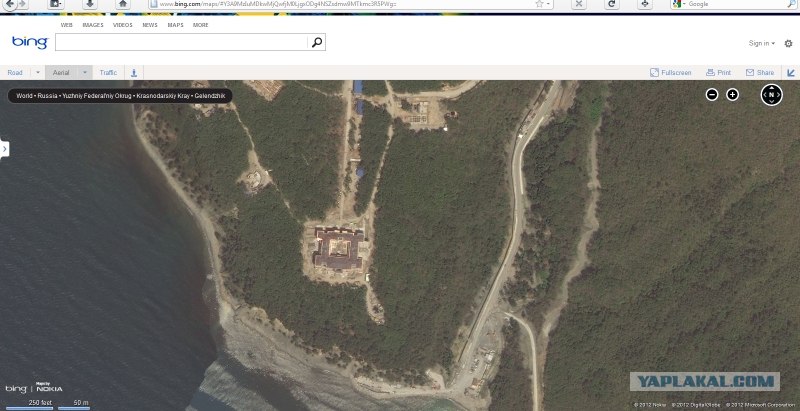Click the '50 m' scale label

(x=81, y=403)
